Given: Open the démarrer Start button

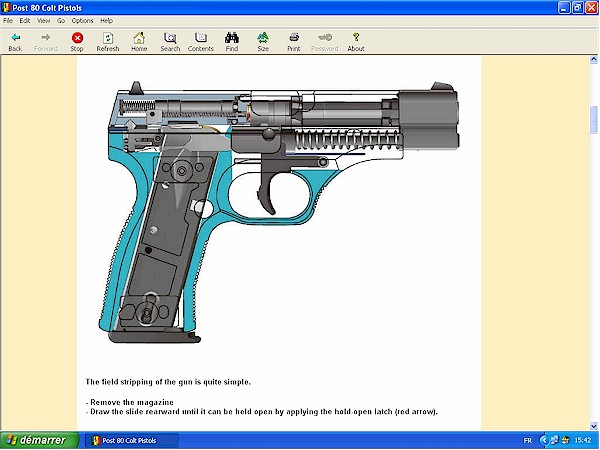Looking at the screenshot, I should (x=39, y=440).
